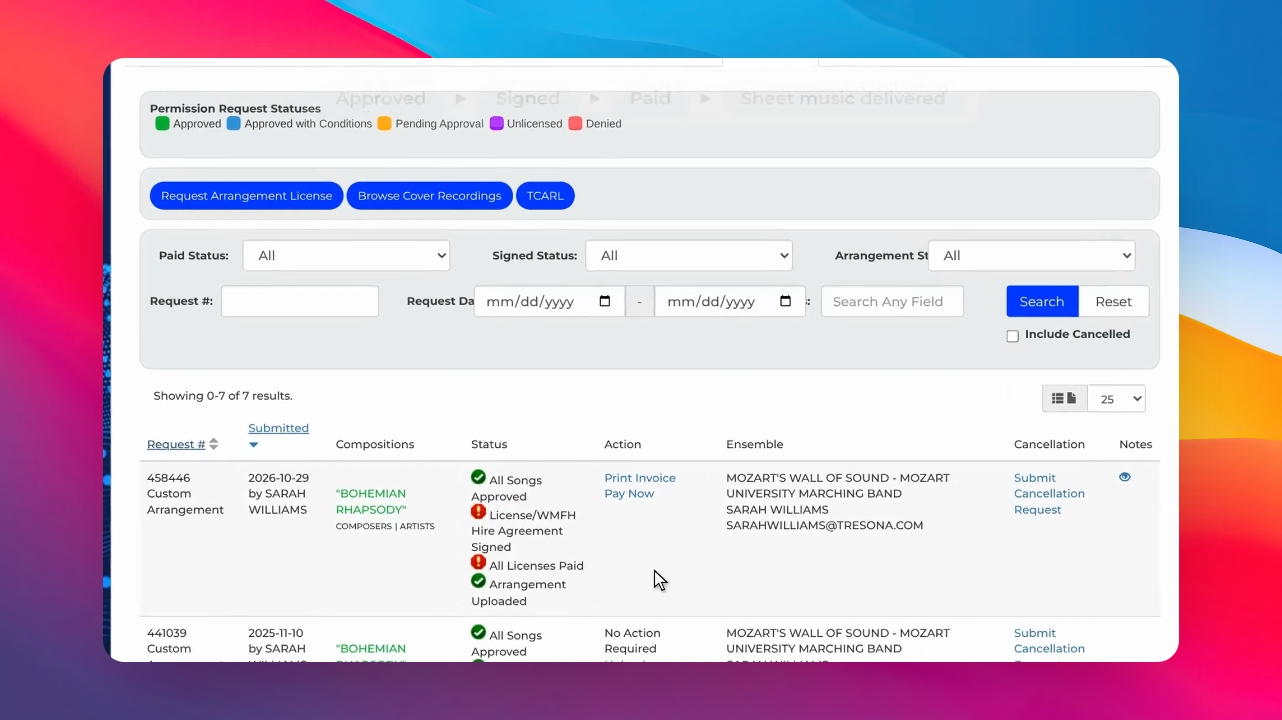Click the sort arrows beside Request #
This screenshot has width=1282, height=720.
[213, 444]
